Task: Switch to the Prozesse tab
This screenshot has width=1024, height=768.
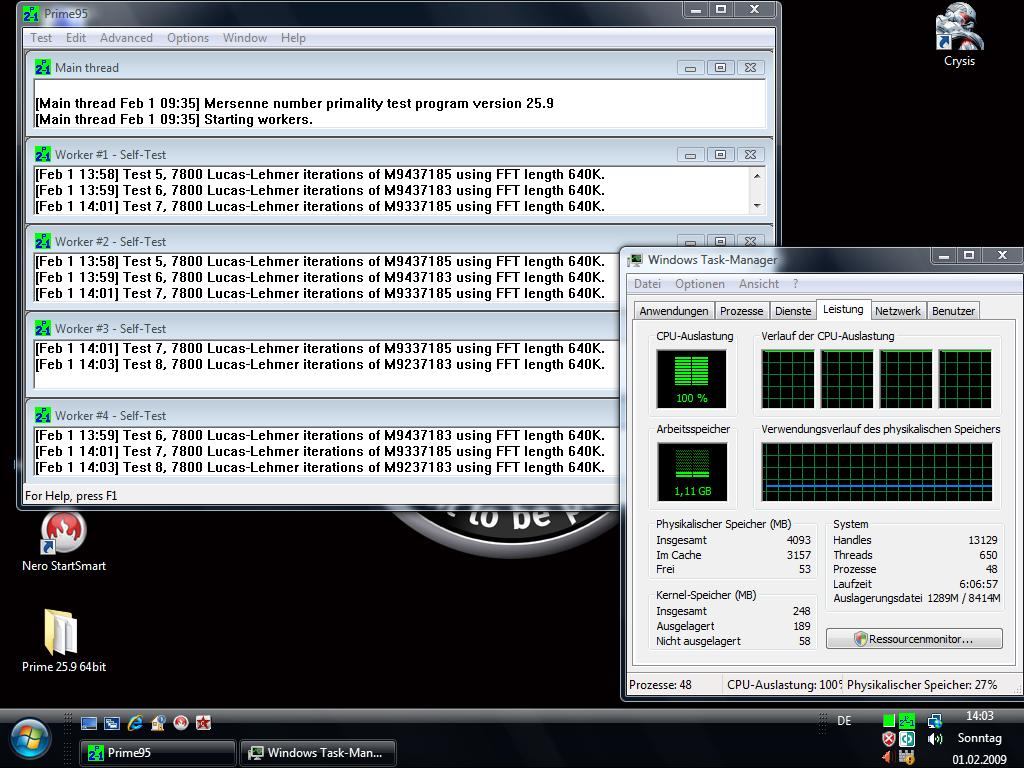Action: coord(741,311)
